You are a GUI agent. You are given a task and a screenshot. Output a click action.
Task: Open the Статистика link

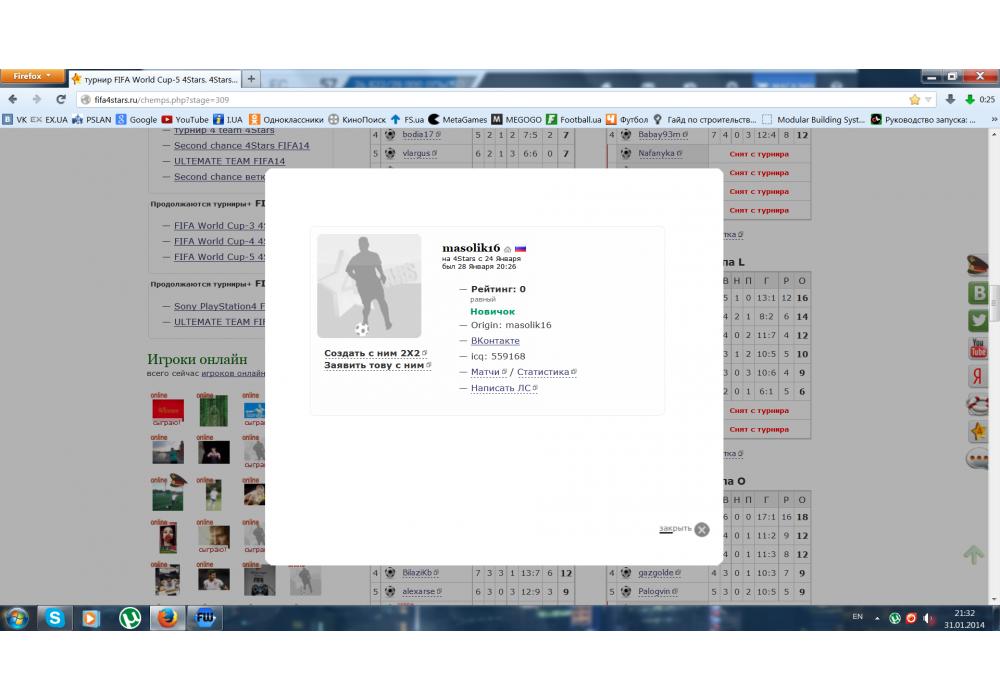546,372
